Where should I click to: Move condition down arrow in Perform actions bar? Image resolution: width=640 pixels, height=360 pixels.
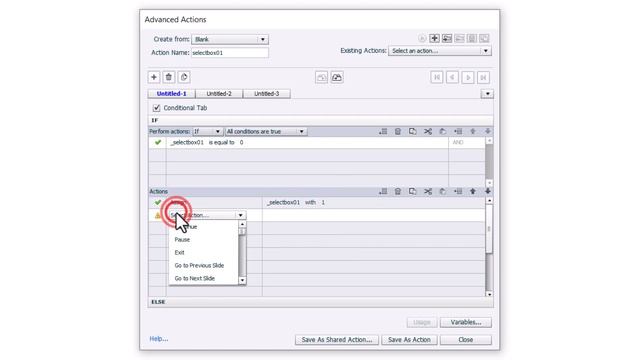(488, 131)
